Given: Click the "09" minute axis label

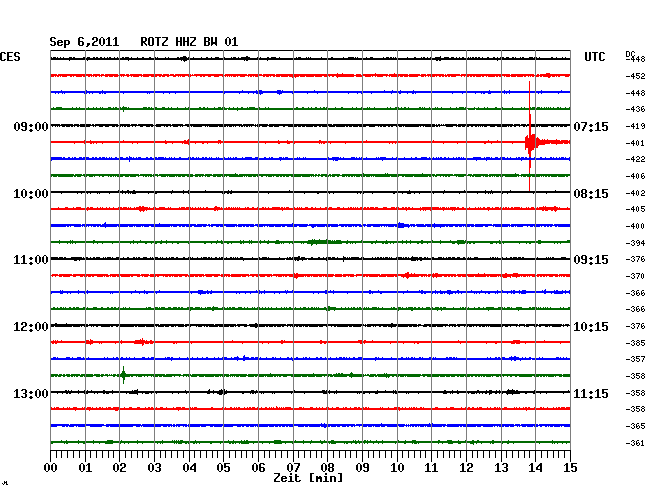Looking at the screenshot, I should point(362,467).
